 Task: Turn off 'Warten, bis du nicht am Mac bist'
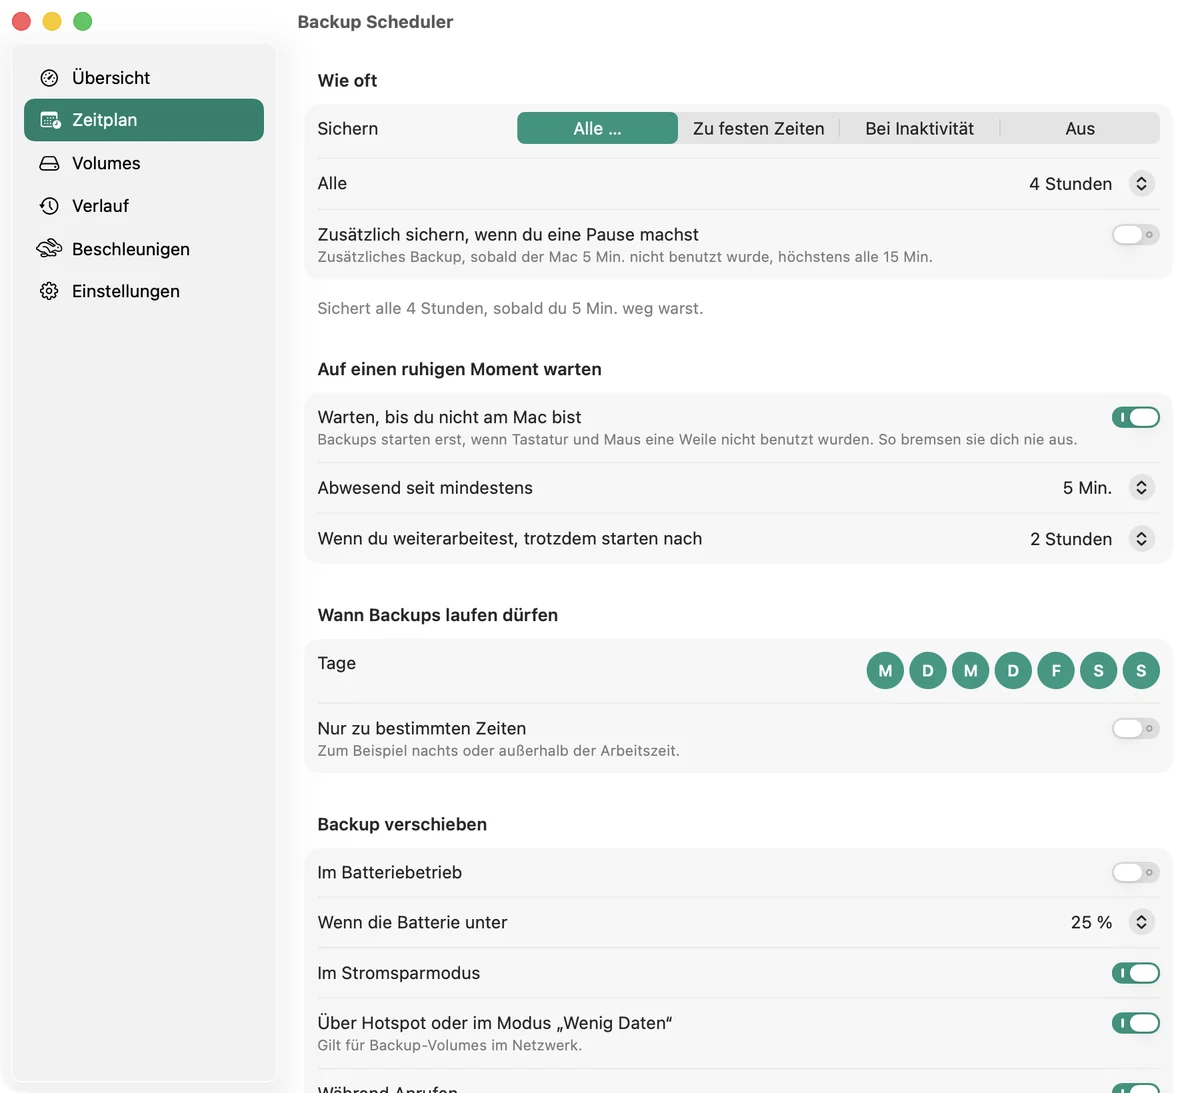point(1136,417)
